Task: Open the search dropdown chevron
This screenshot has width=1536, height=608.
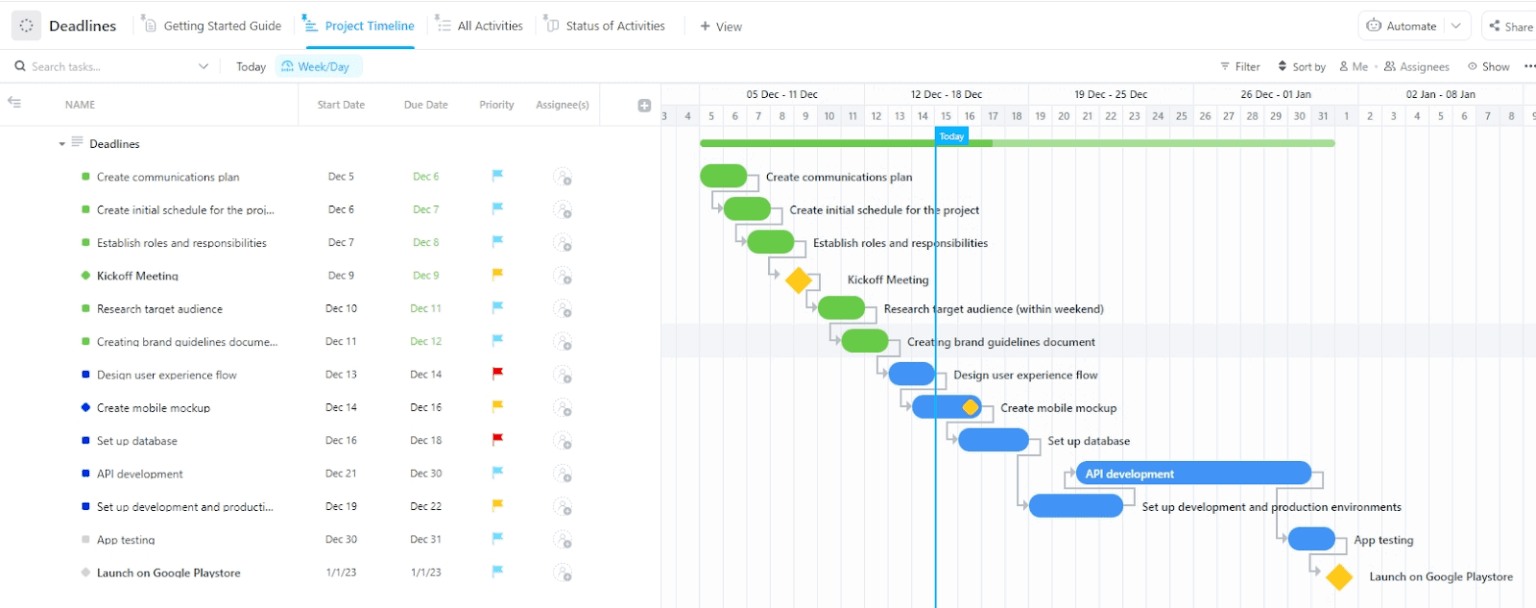Action: click(x=203, y=65)
